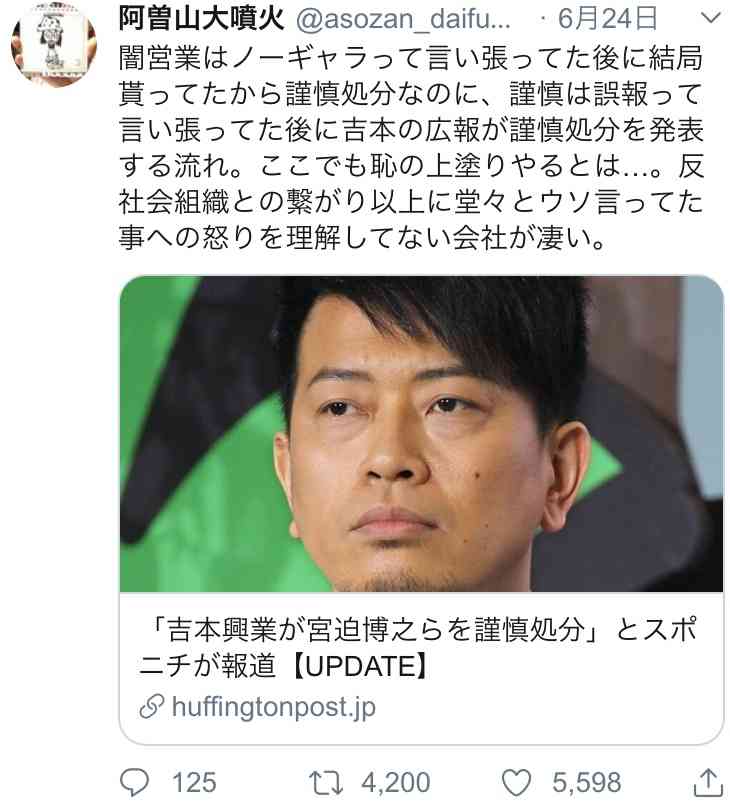Open the 6月24日 tweet timestamp

(x=607, y=19)
